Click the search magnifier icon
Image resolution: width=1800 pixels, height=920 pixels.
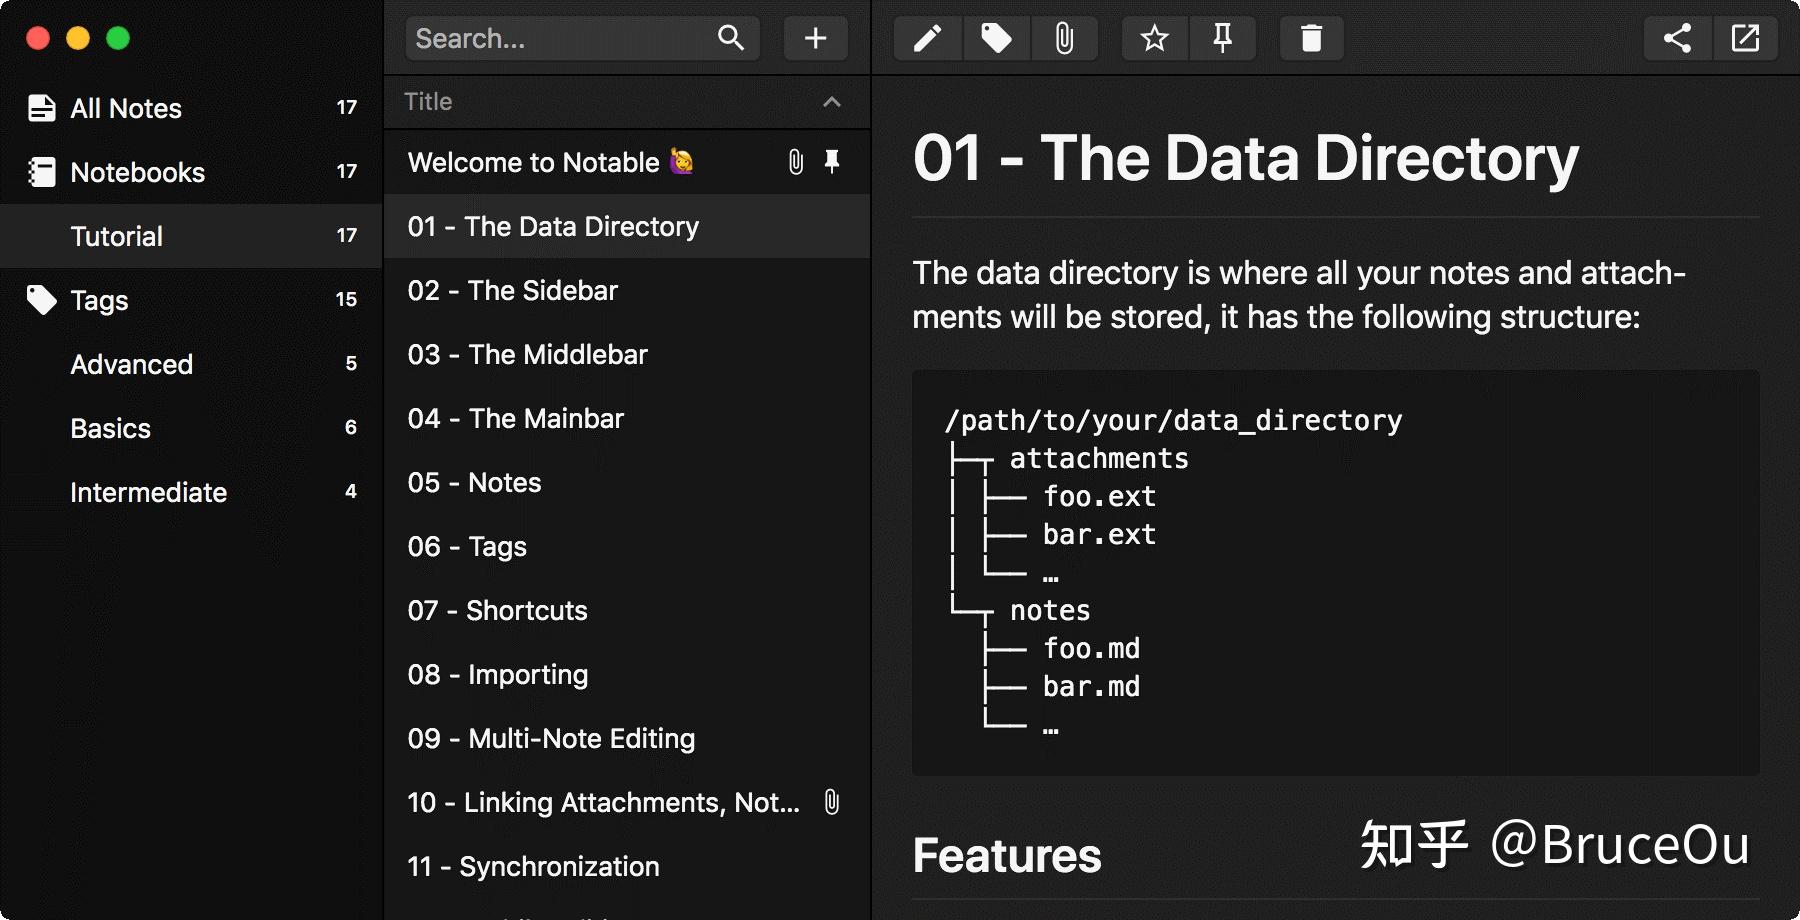click(x=731, y=39)
